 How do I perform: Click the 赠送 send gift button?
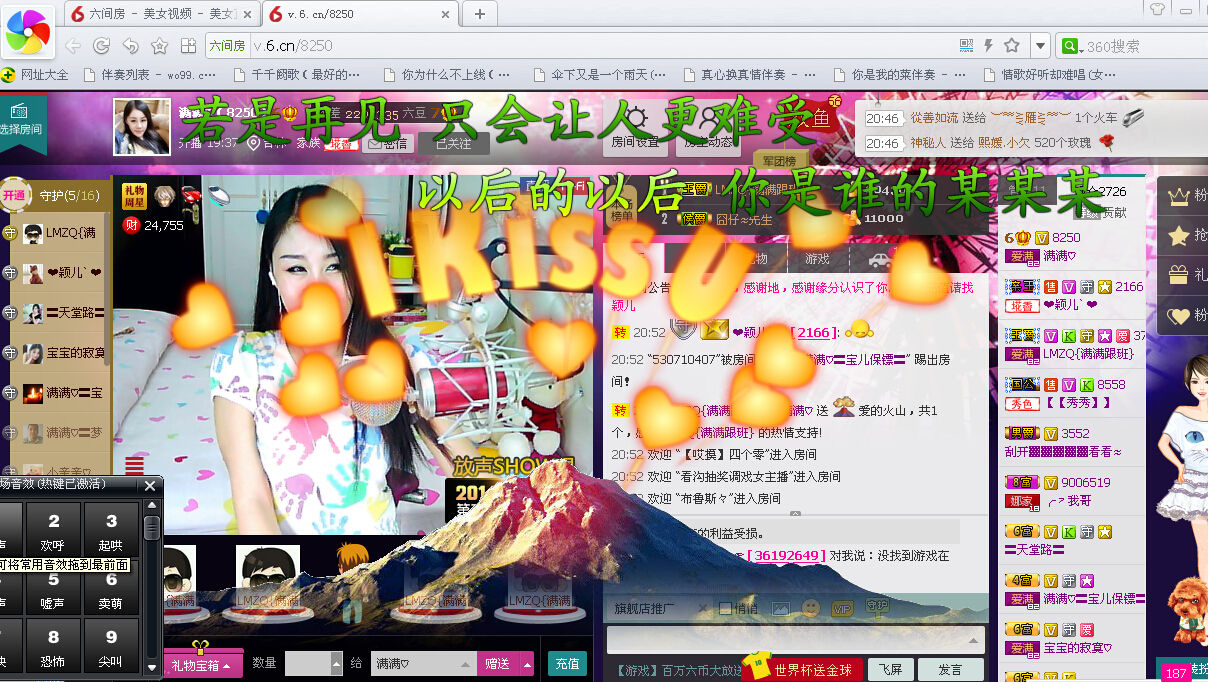coord(498,663)
